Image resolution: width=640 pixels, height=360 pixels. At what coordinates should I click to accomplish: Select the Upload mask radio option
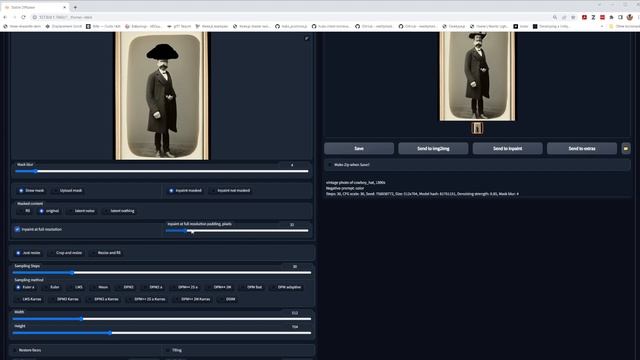tap(67, 191)
